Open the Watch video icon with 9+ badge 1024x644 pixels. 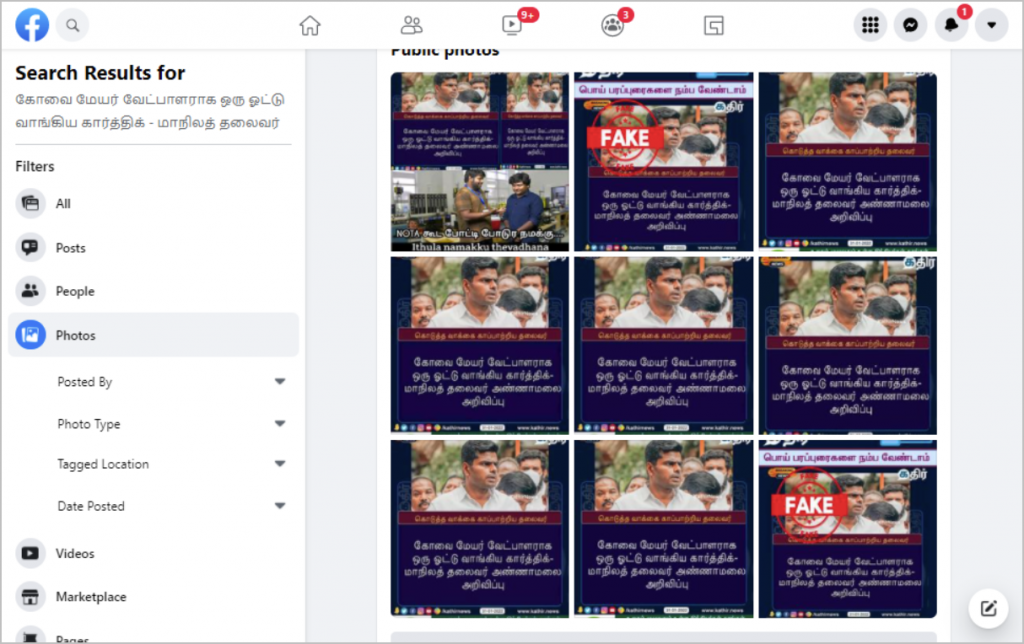513,25
